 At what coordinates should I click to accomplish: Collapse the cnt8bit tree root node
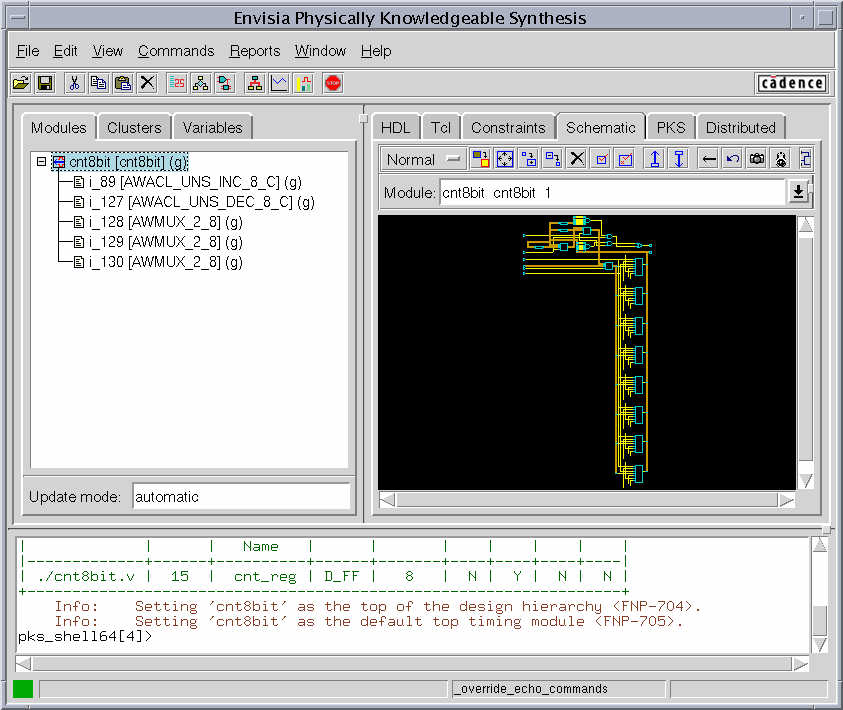pos(41,162)
